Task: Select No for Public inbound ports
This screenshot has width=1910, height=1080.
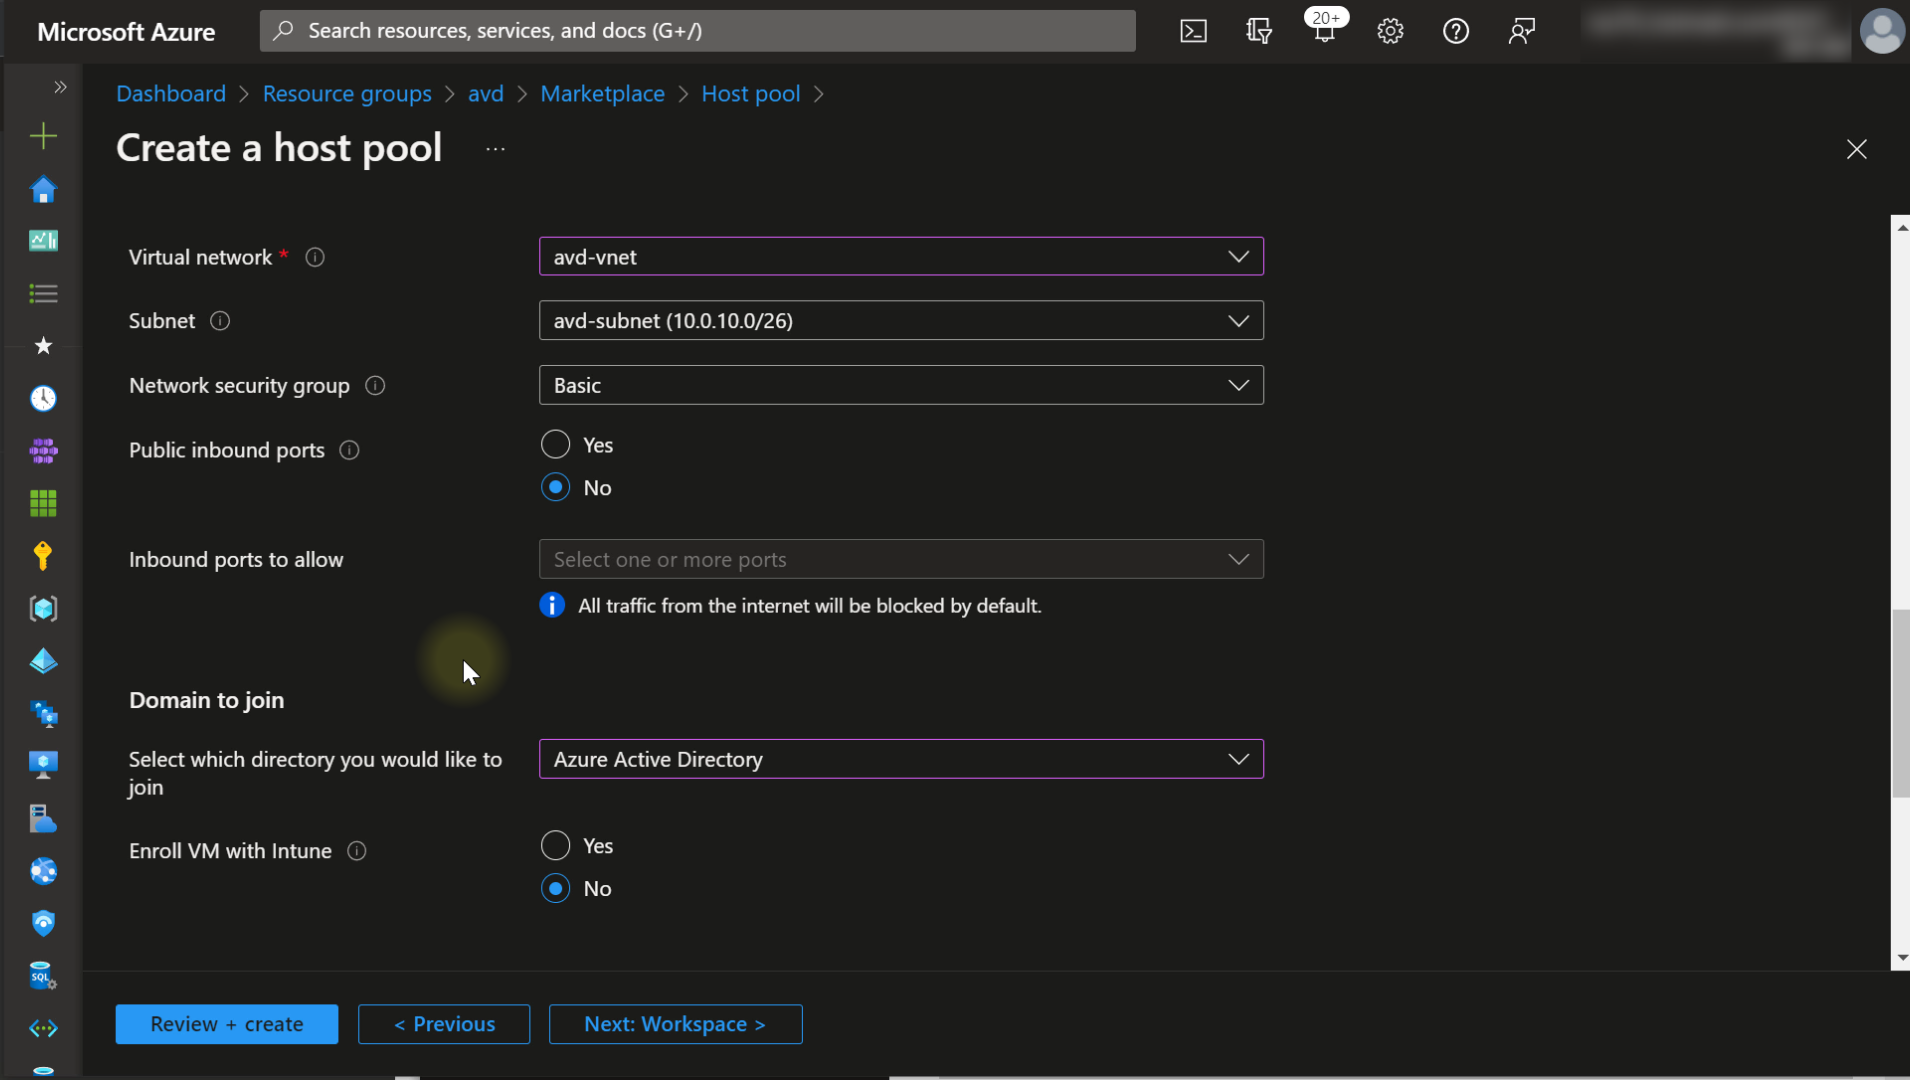Action: click(x=555, y=488)
